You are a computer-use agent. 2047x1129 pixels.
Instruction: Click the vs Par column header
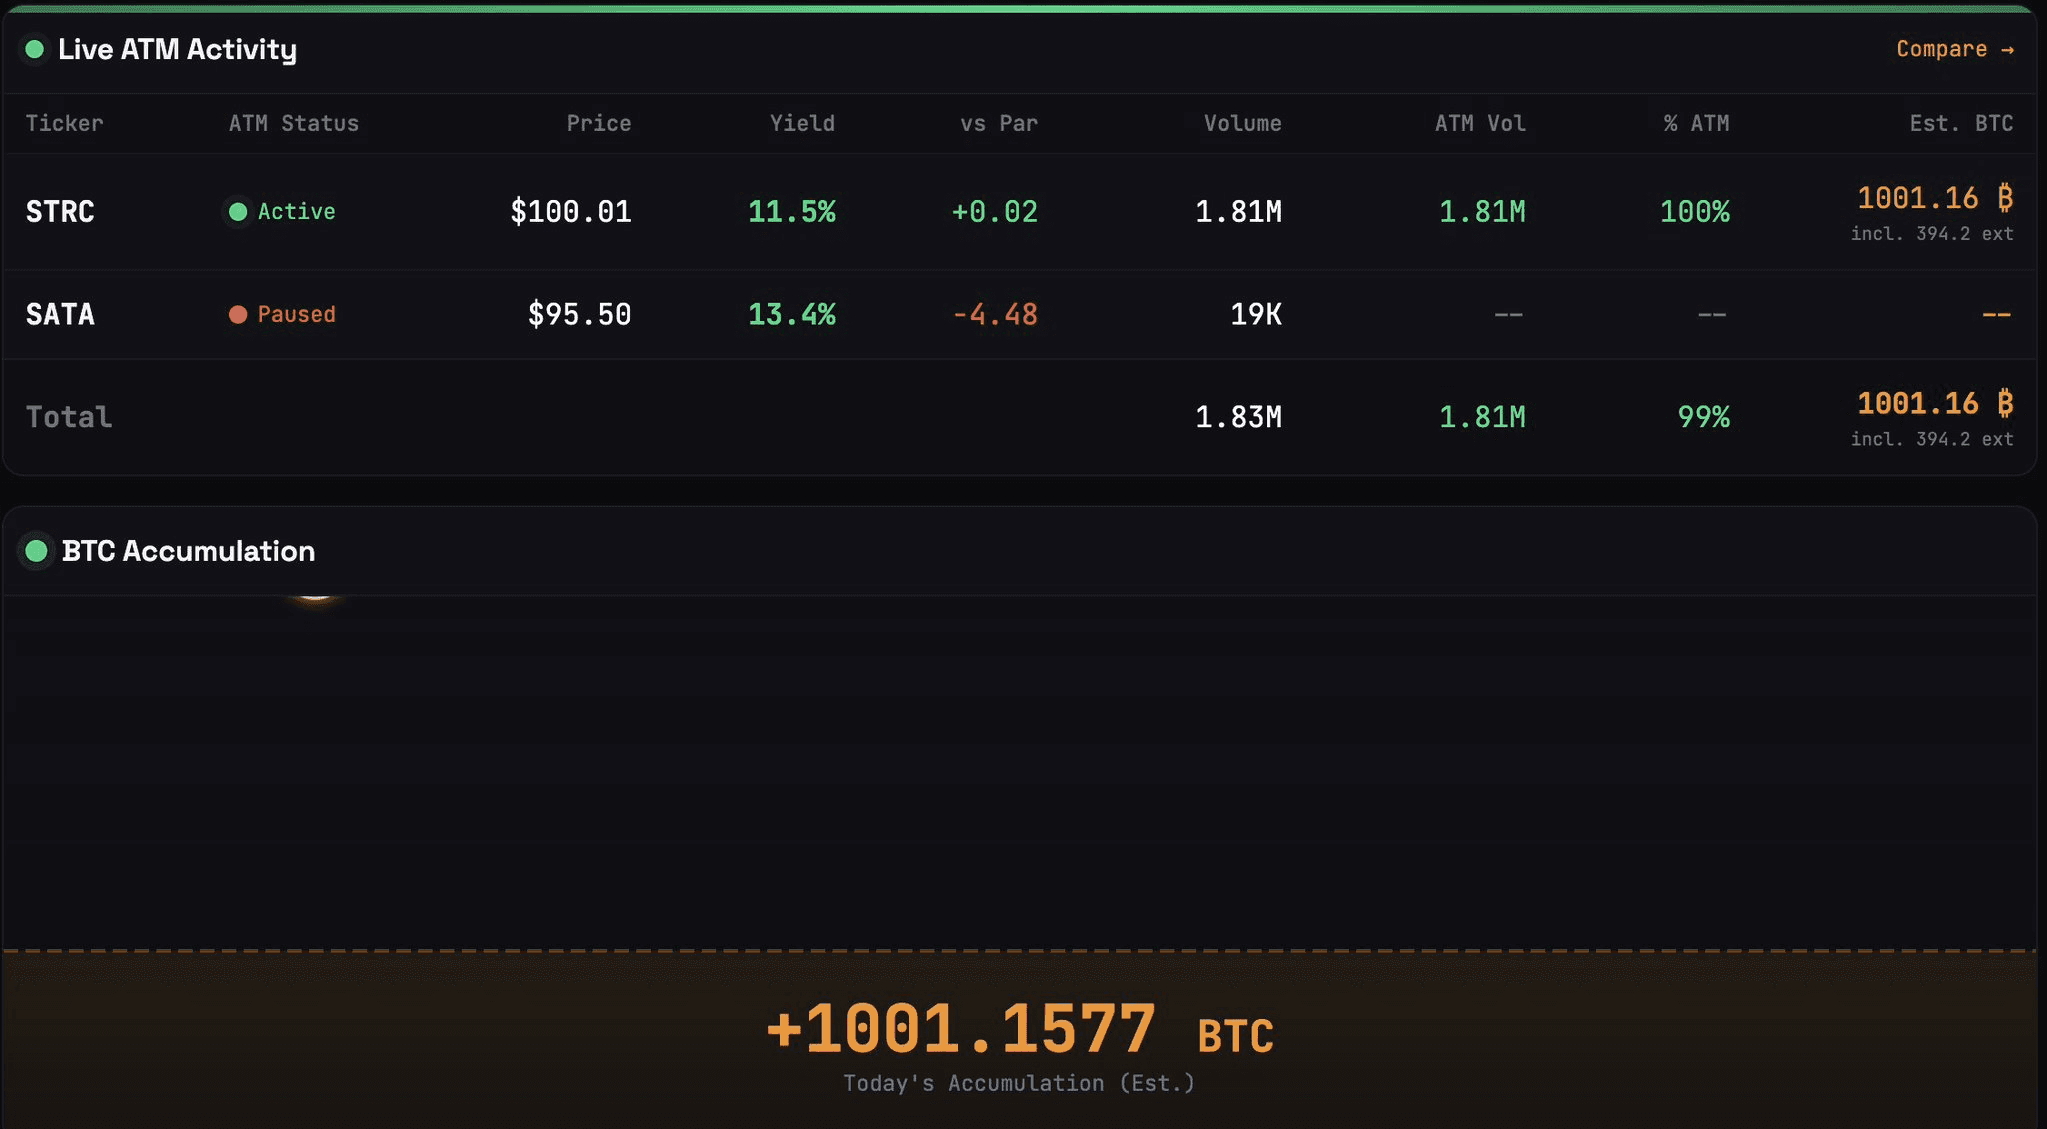coord(998,123)
